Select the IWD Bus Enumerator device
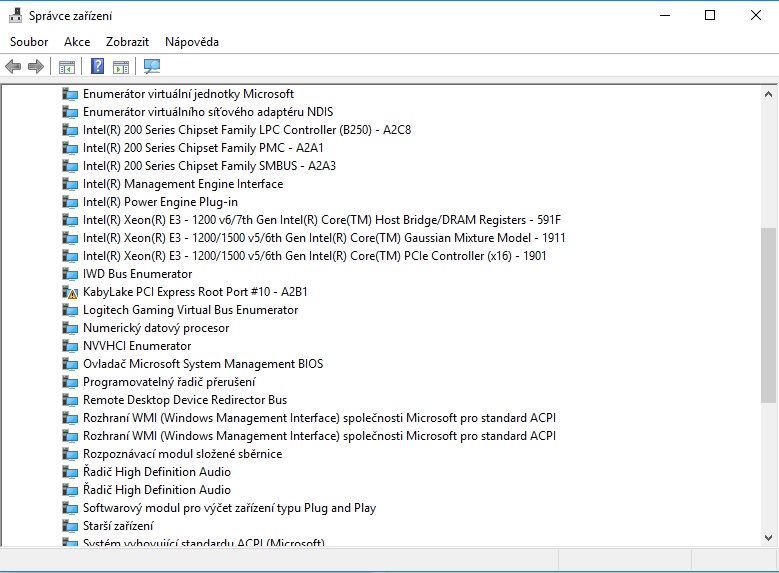The image size is (779, 573). click(x=137, y=274)
